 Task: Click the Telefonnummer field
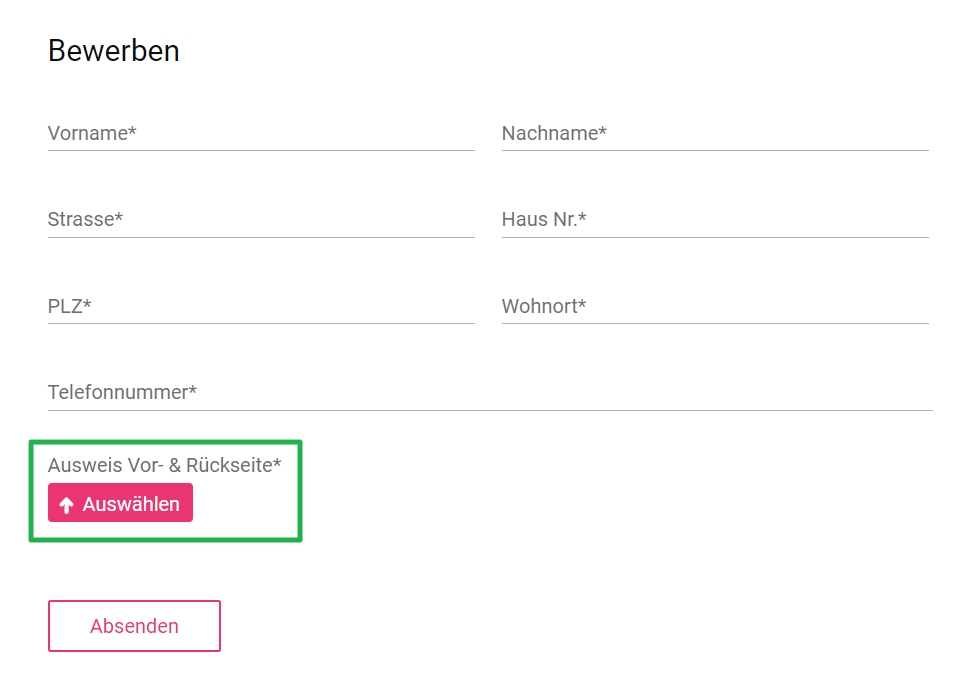pos(490,392)
